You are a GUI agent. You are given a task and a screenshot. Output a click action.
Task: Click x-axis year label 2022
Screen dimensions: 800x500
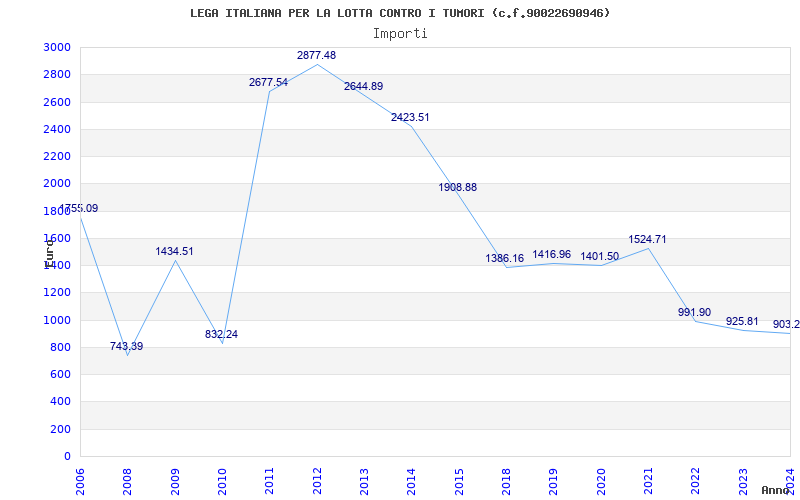[x=695, y=481]
